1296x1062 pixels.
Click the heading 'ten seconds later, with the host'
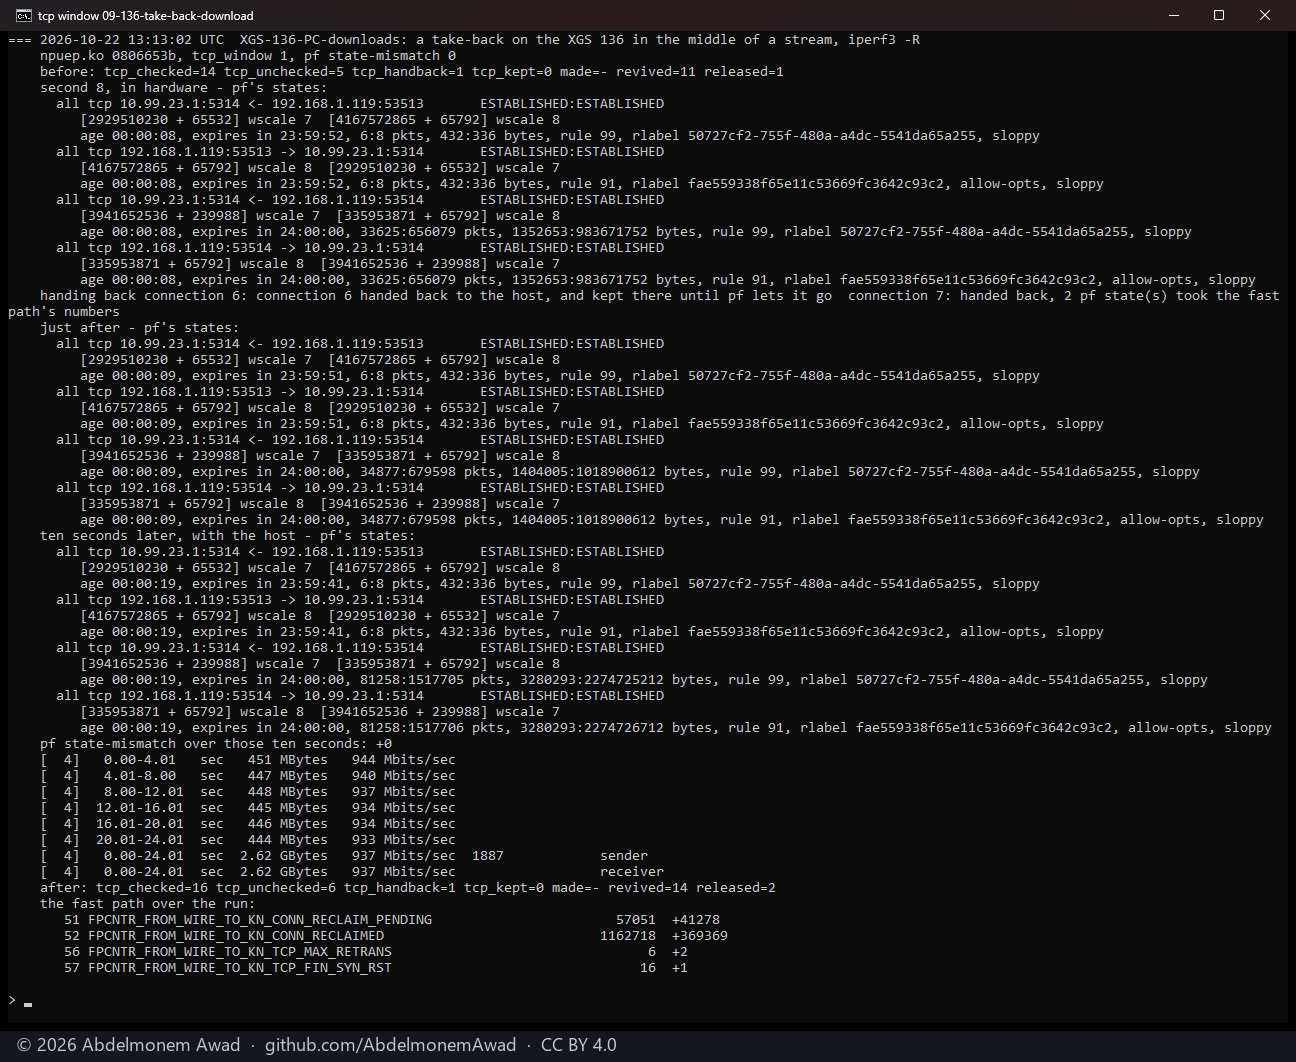tap(168, 536)
